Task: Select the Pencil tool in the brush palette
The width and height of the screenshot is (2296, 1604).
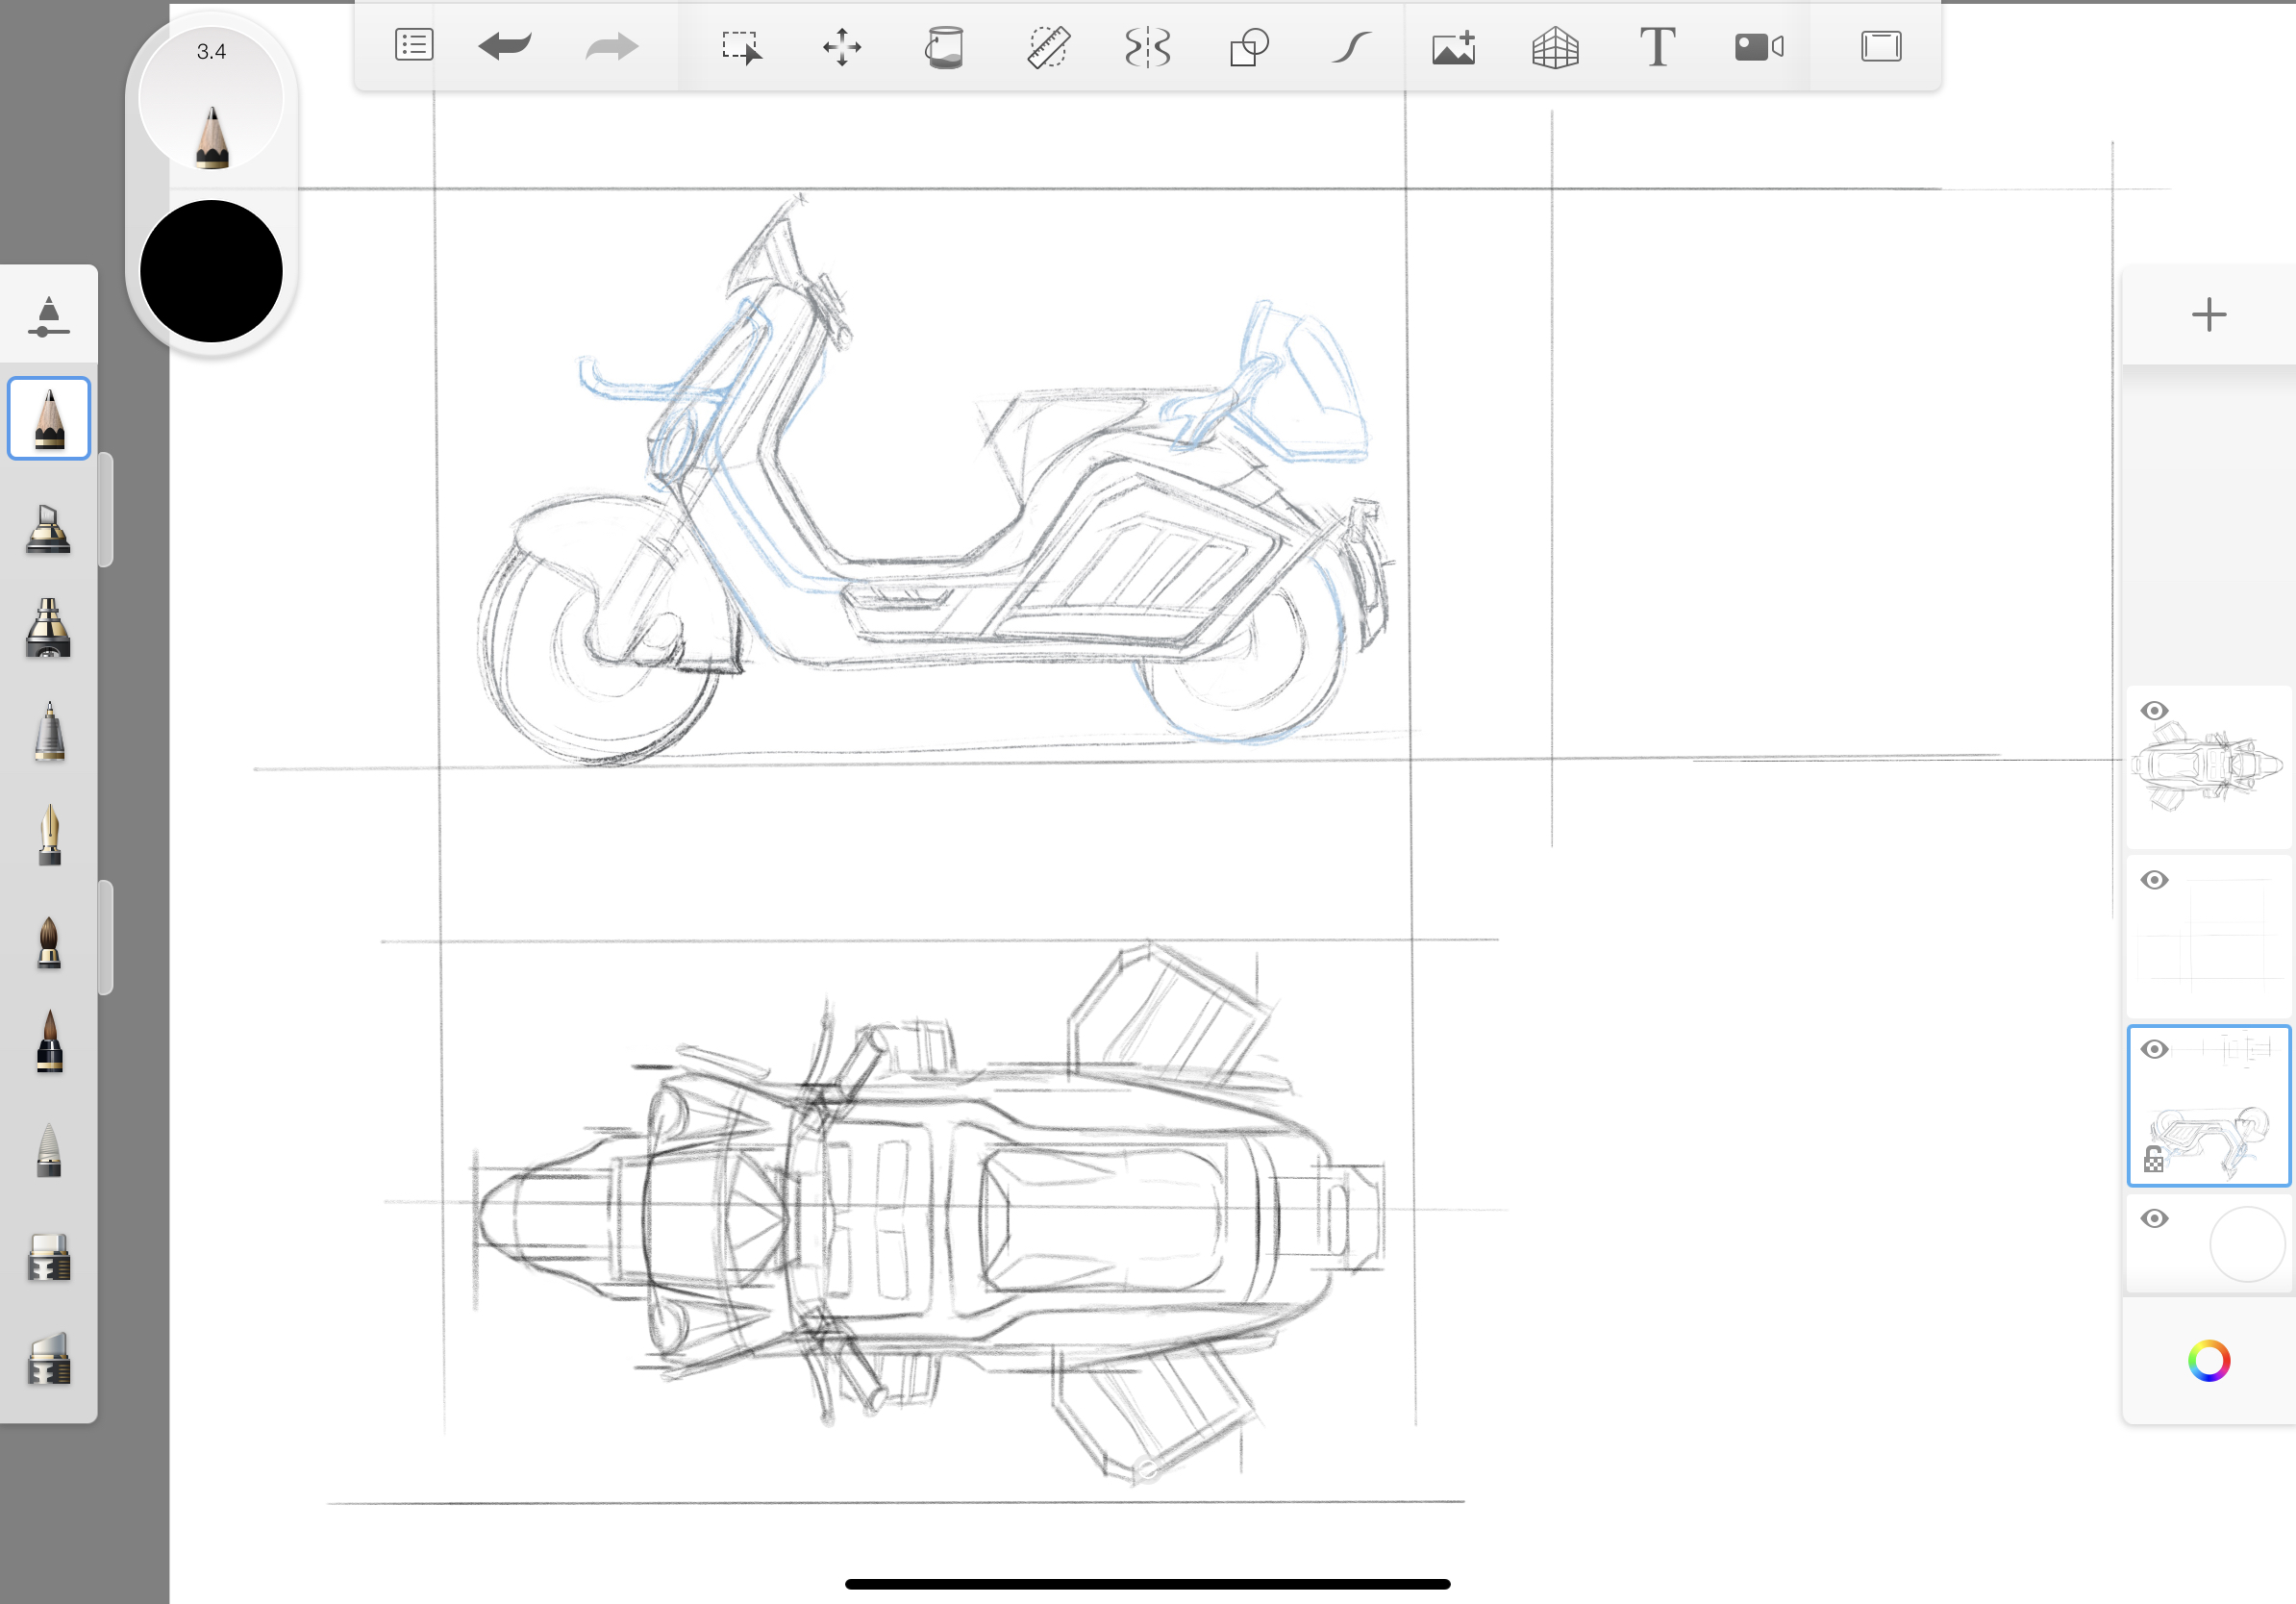Action: pos(48,418)
